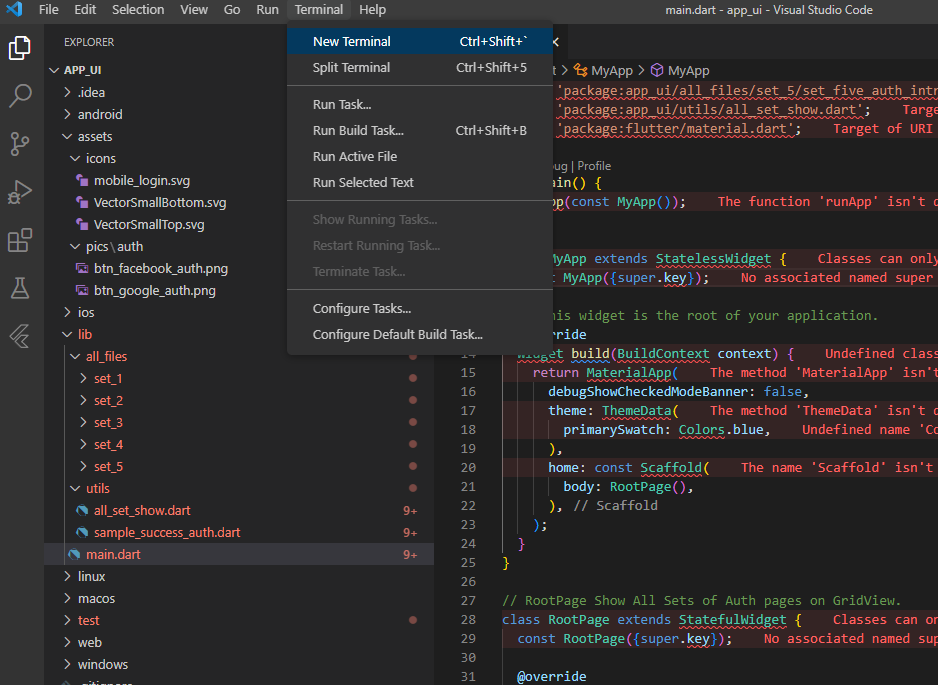Collapse the assets folder
Image resolution: width=938 pixels, height=685 pixels.
click(x=64, y=136)
